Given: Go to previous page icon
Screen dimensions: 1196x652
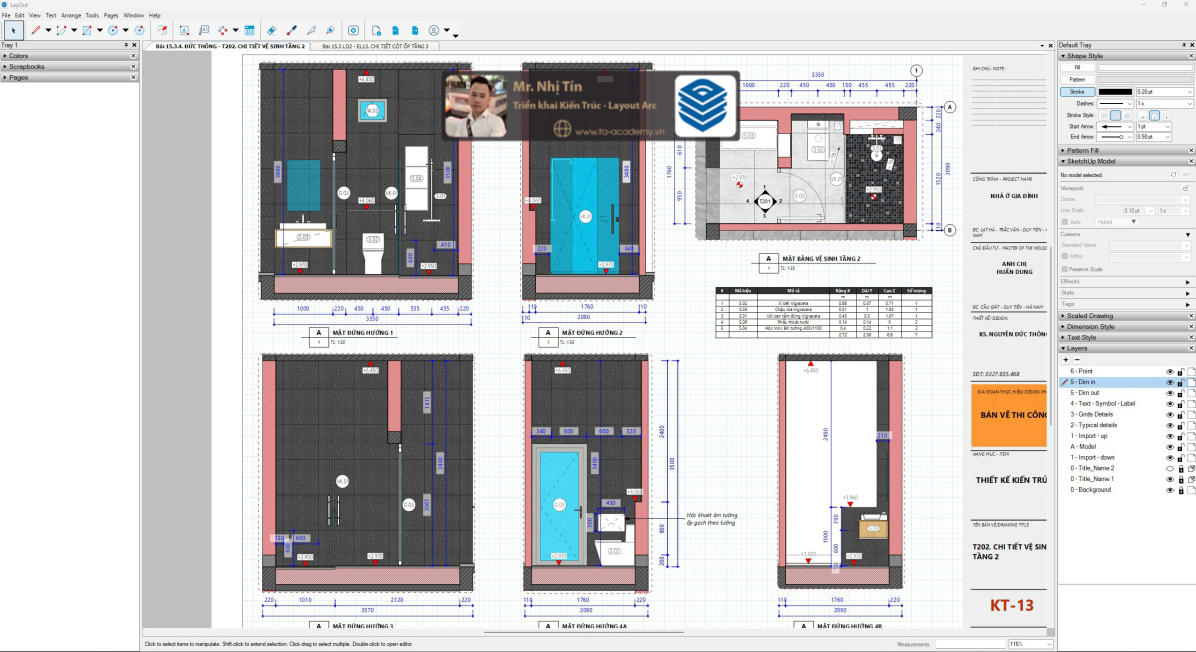Looking at the screenshot, I should tap(395, 31).
